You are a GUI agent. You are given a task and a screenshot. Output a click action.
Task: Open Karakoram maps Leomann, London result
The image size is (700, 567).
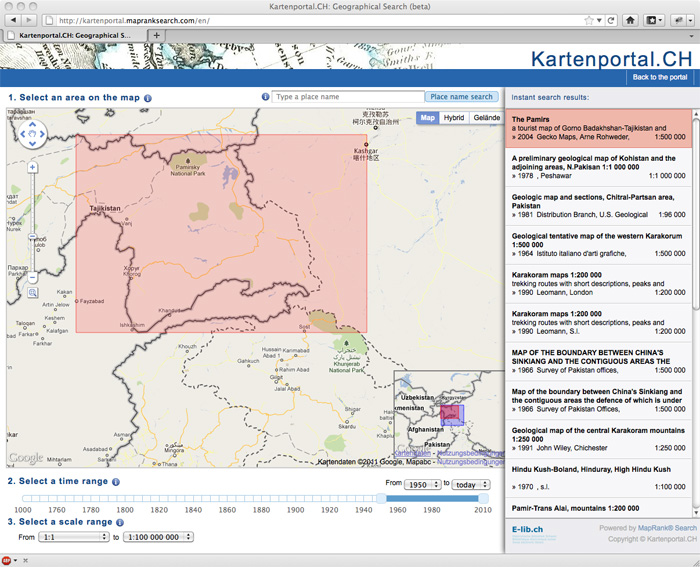pyautogui.click(x=598, y=284)
